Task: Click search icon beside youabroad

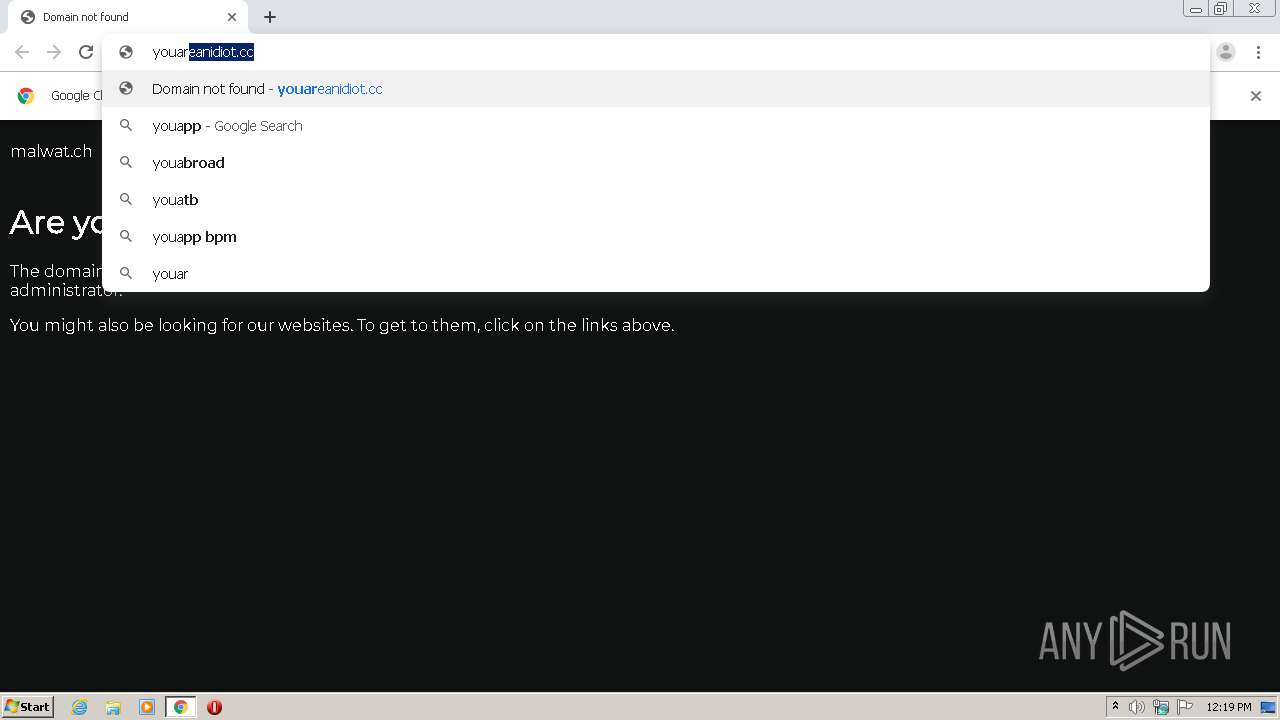Action: pyautogui.click(x=126, y=162)
